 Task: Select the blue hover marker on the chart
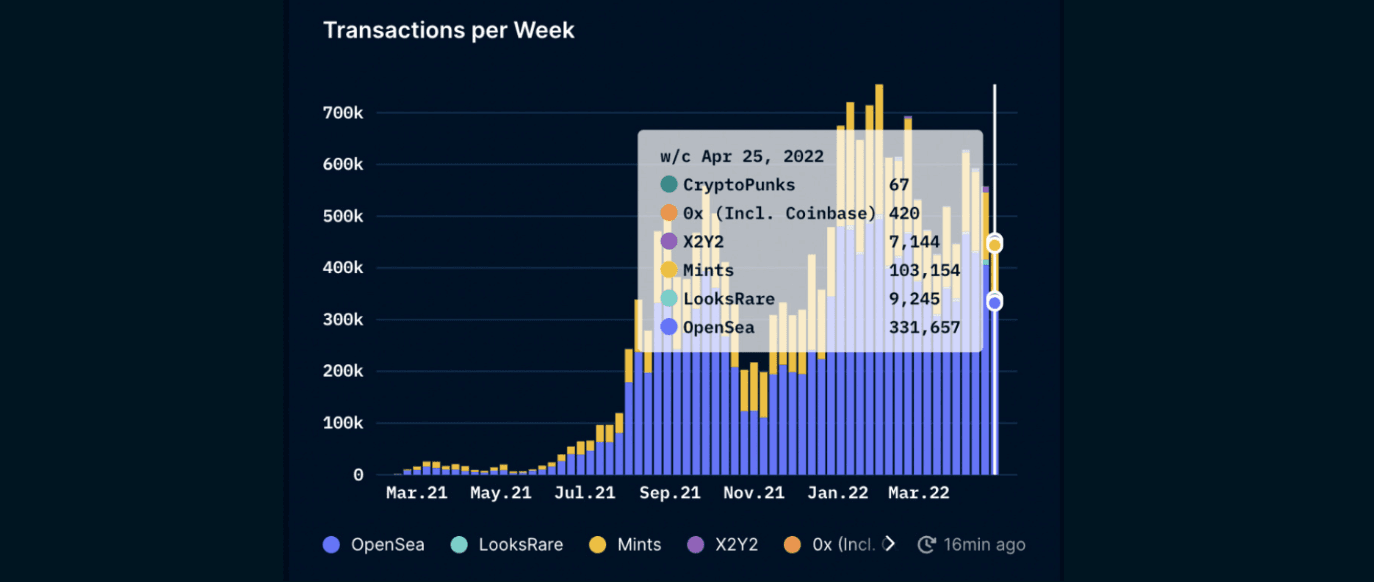[994, 302]
